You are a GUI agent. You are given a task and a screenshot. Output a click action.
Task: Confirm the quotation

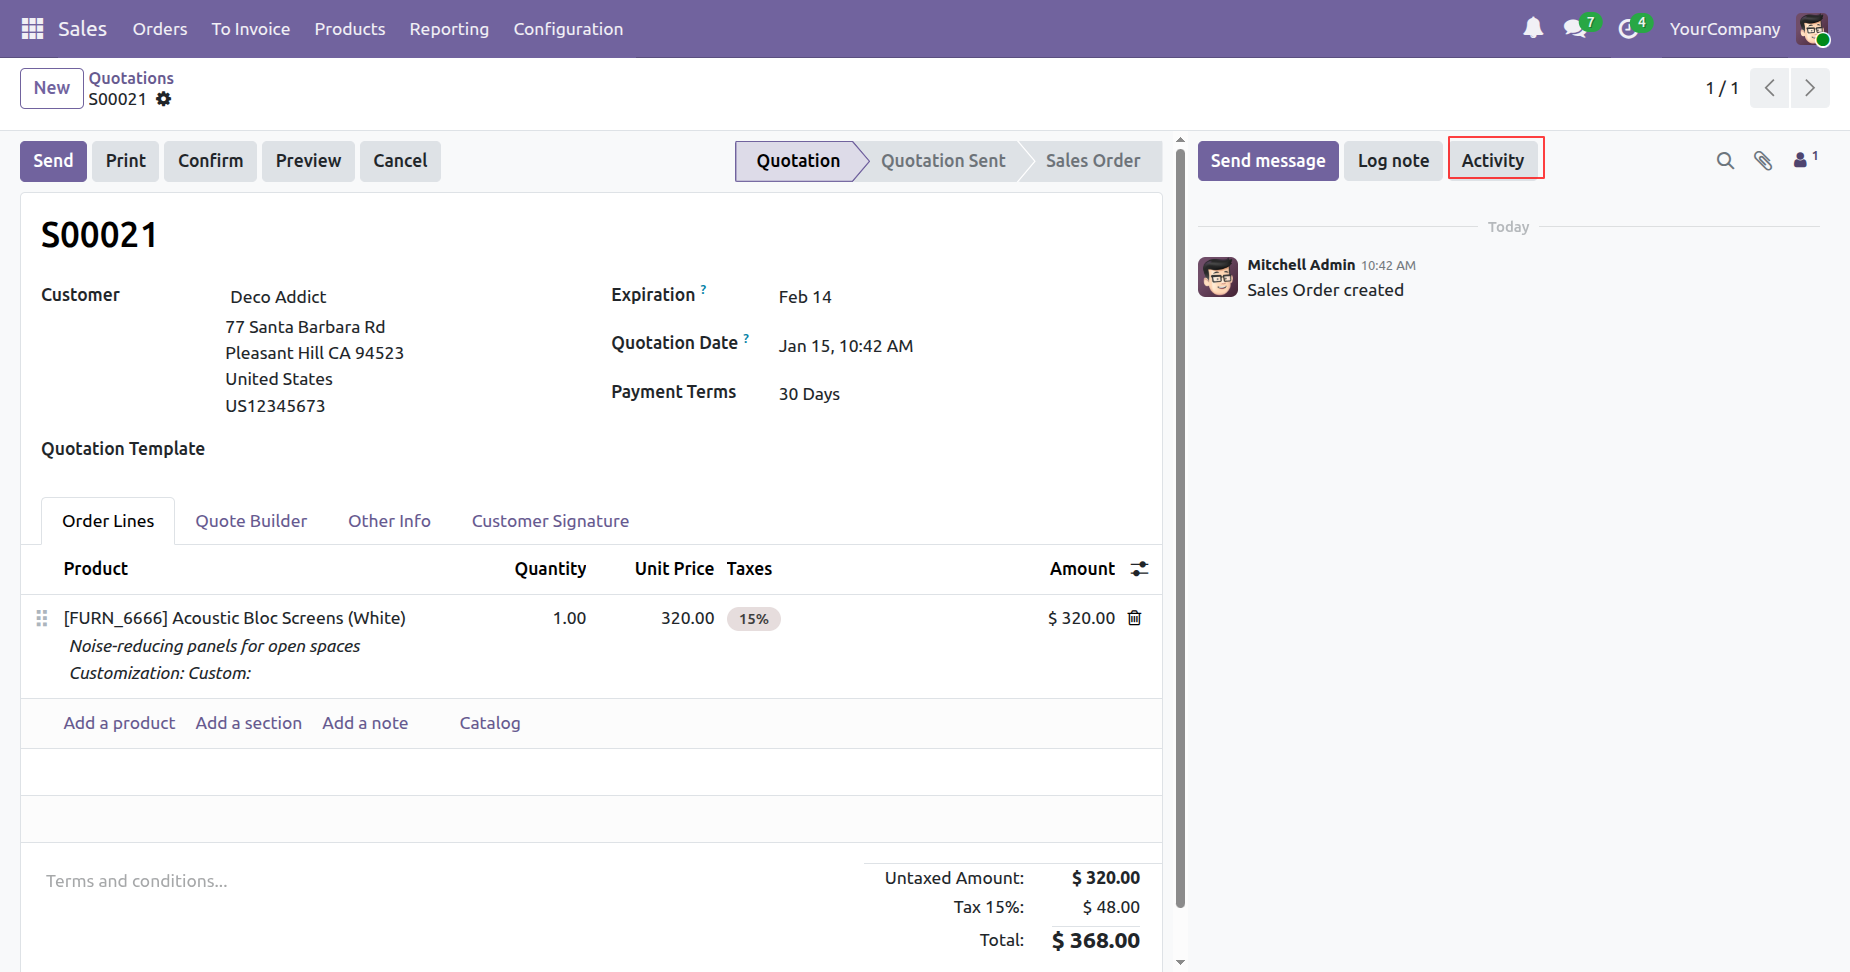pos(210,161)
